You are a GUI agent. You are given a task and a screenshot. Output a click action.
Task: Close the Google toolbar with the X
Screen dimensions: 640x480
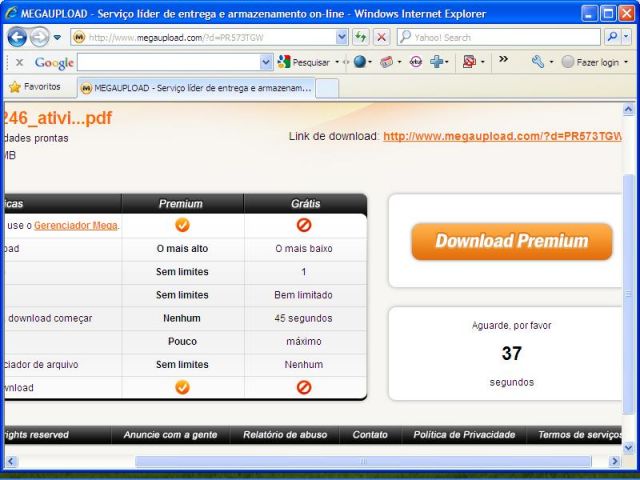(x=19, y=62)
